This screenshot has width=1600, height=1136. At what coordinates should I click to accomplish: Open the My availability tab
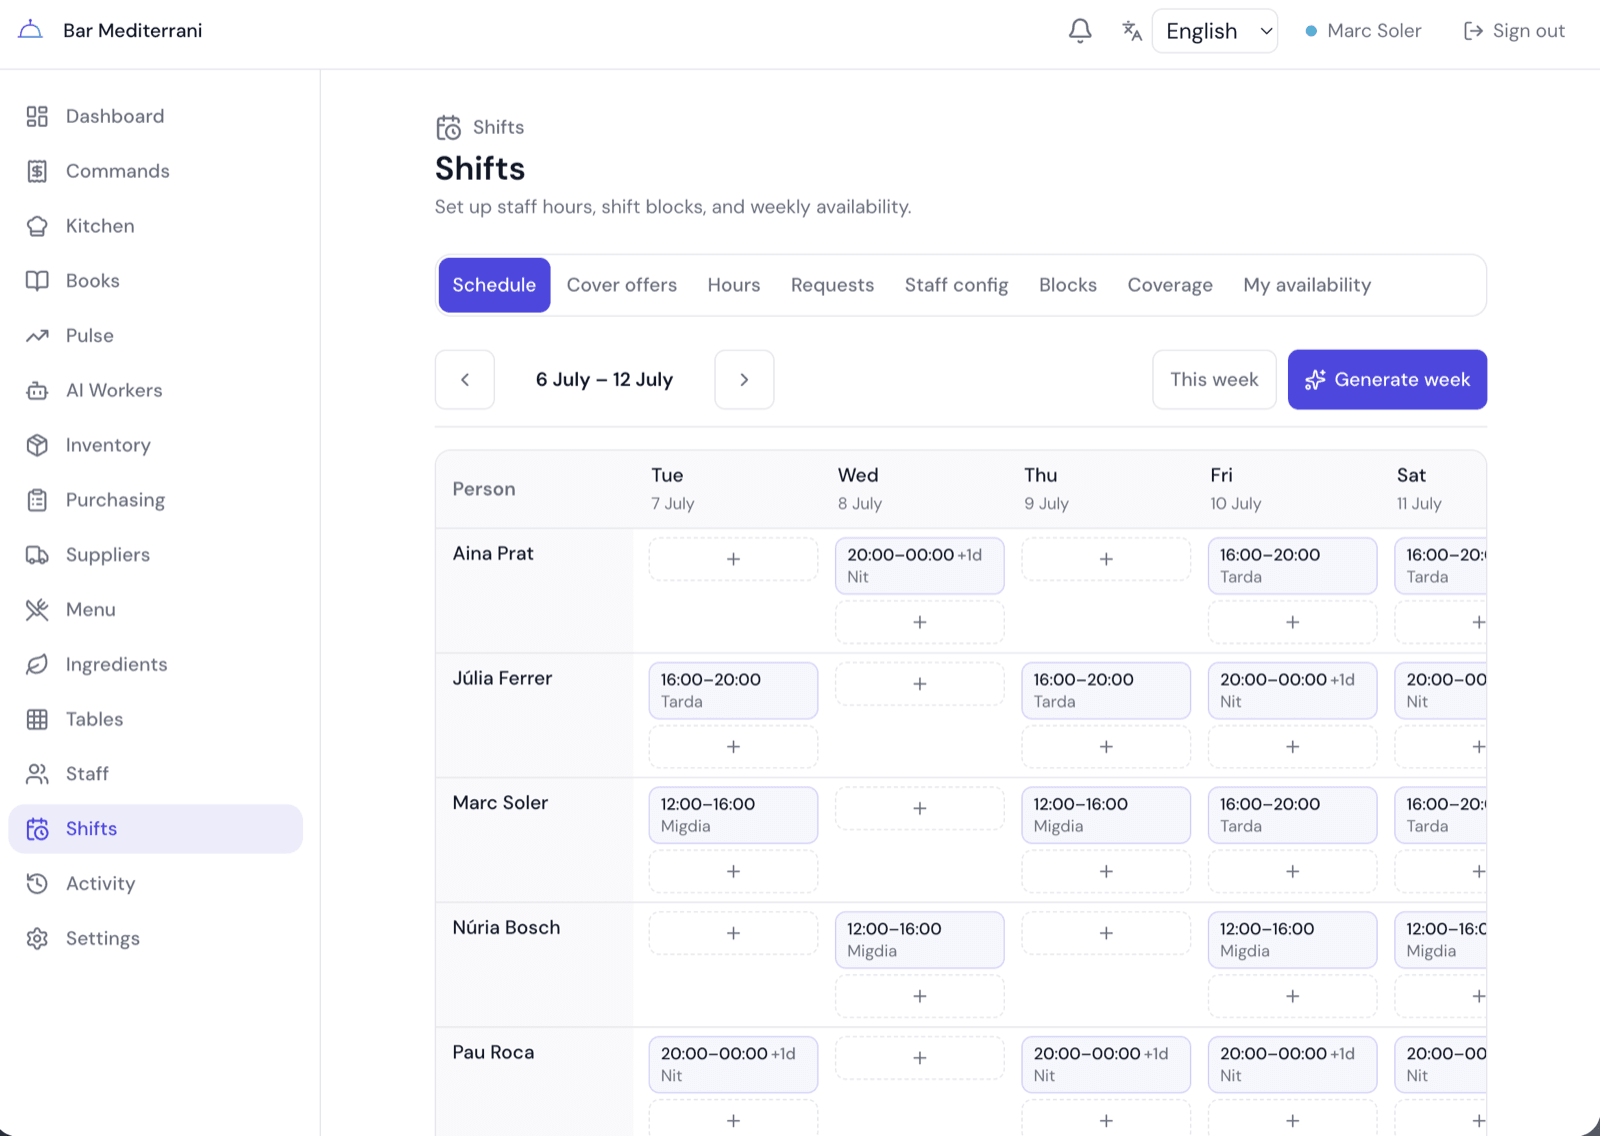pos(1307,285)
